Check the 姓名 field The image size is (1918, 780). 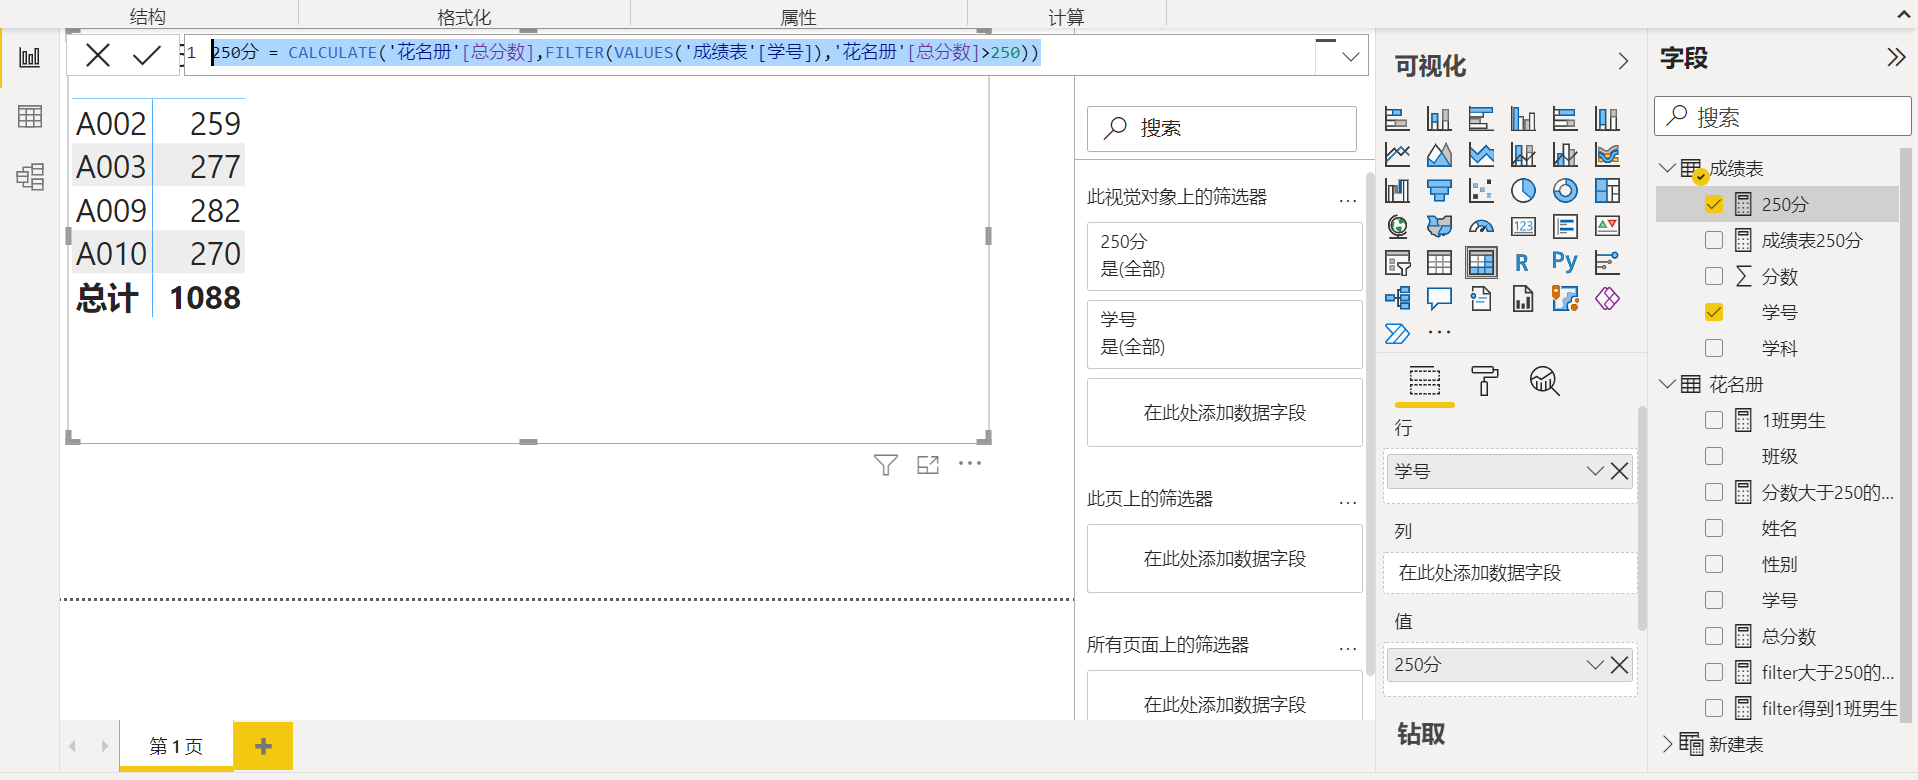1714,528
